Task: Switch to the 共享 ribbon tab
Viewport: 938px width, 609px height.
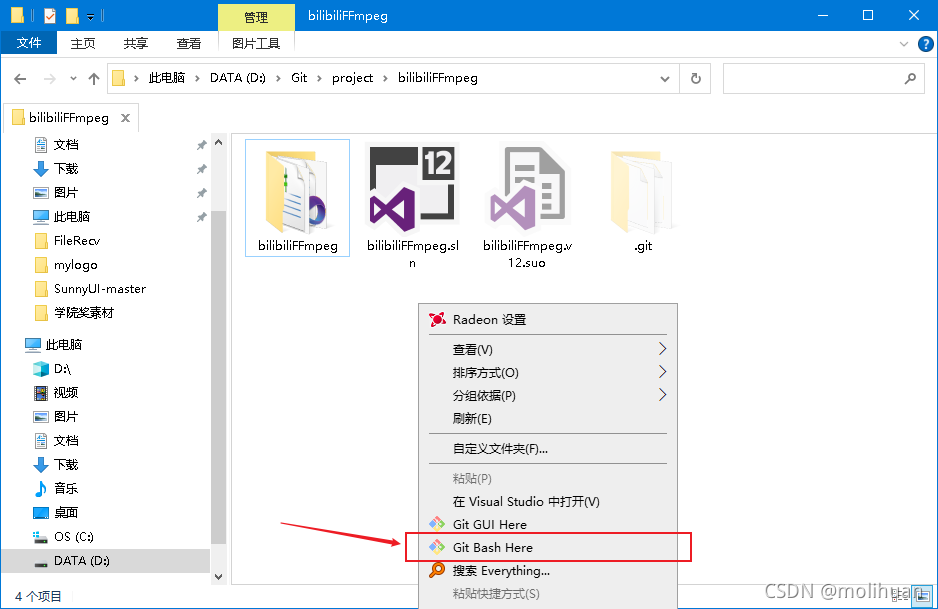Action: click(x=136, y=43)
